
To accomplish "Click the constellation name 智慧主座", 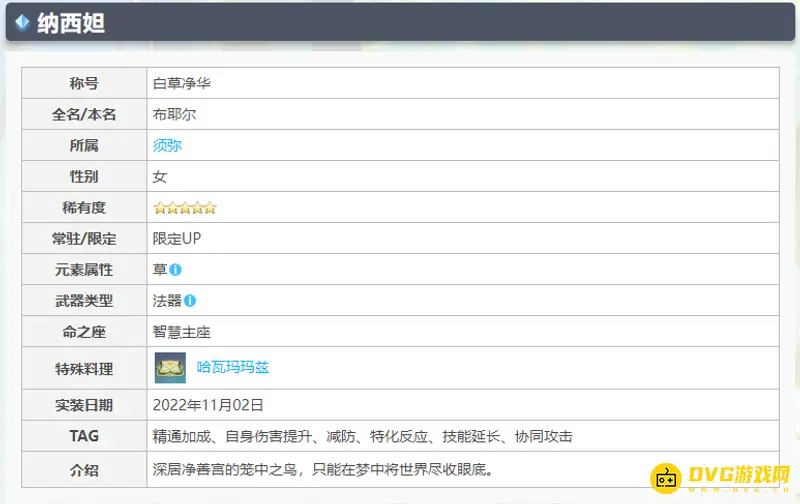I will 181,332.
